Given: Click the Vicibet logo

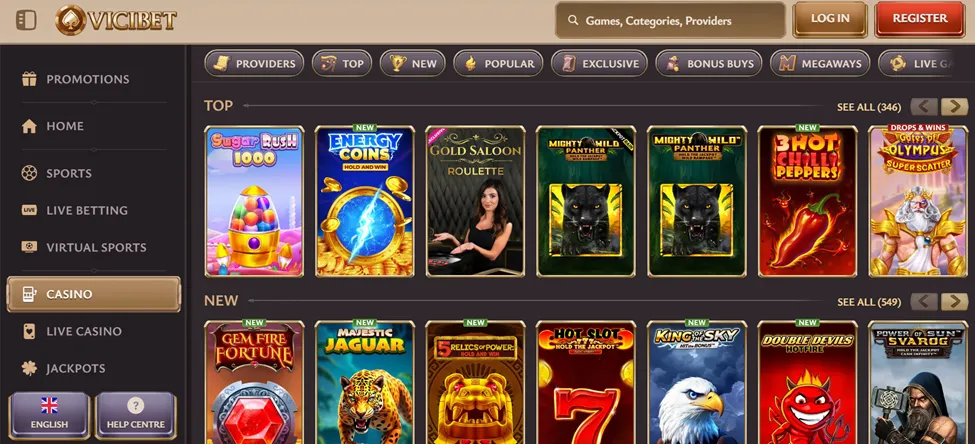Looking at the screenshot, I should pos(116,20).
